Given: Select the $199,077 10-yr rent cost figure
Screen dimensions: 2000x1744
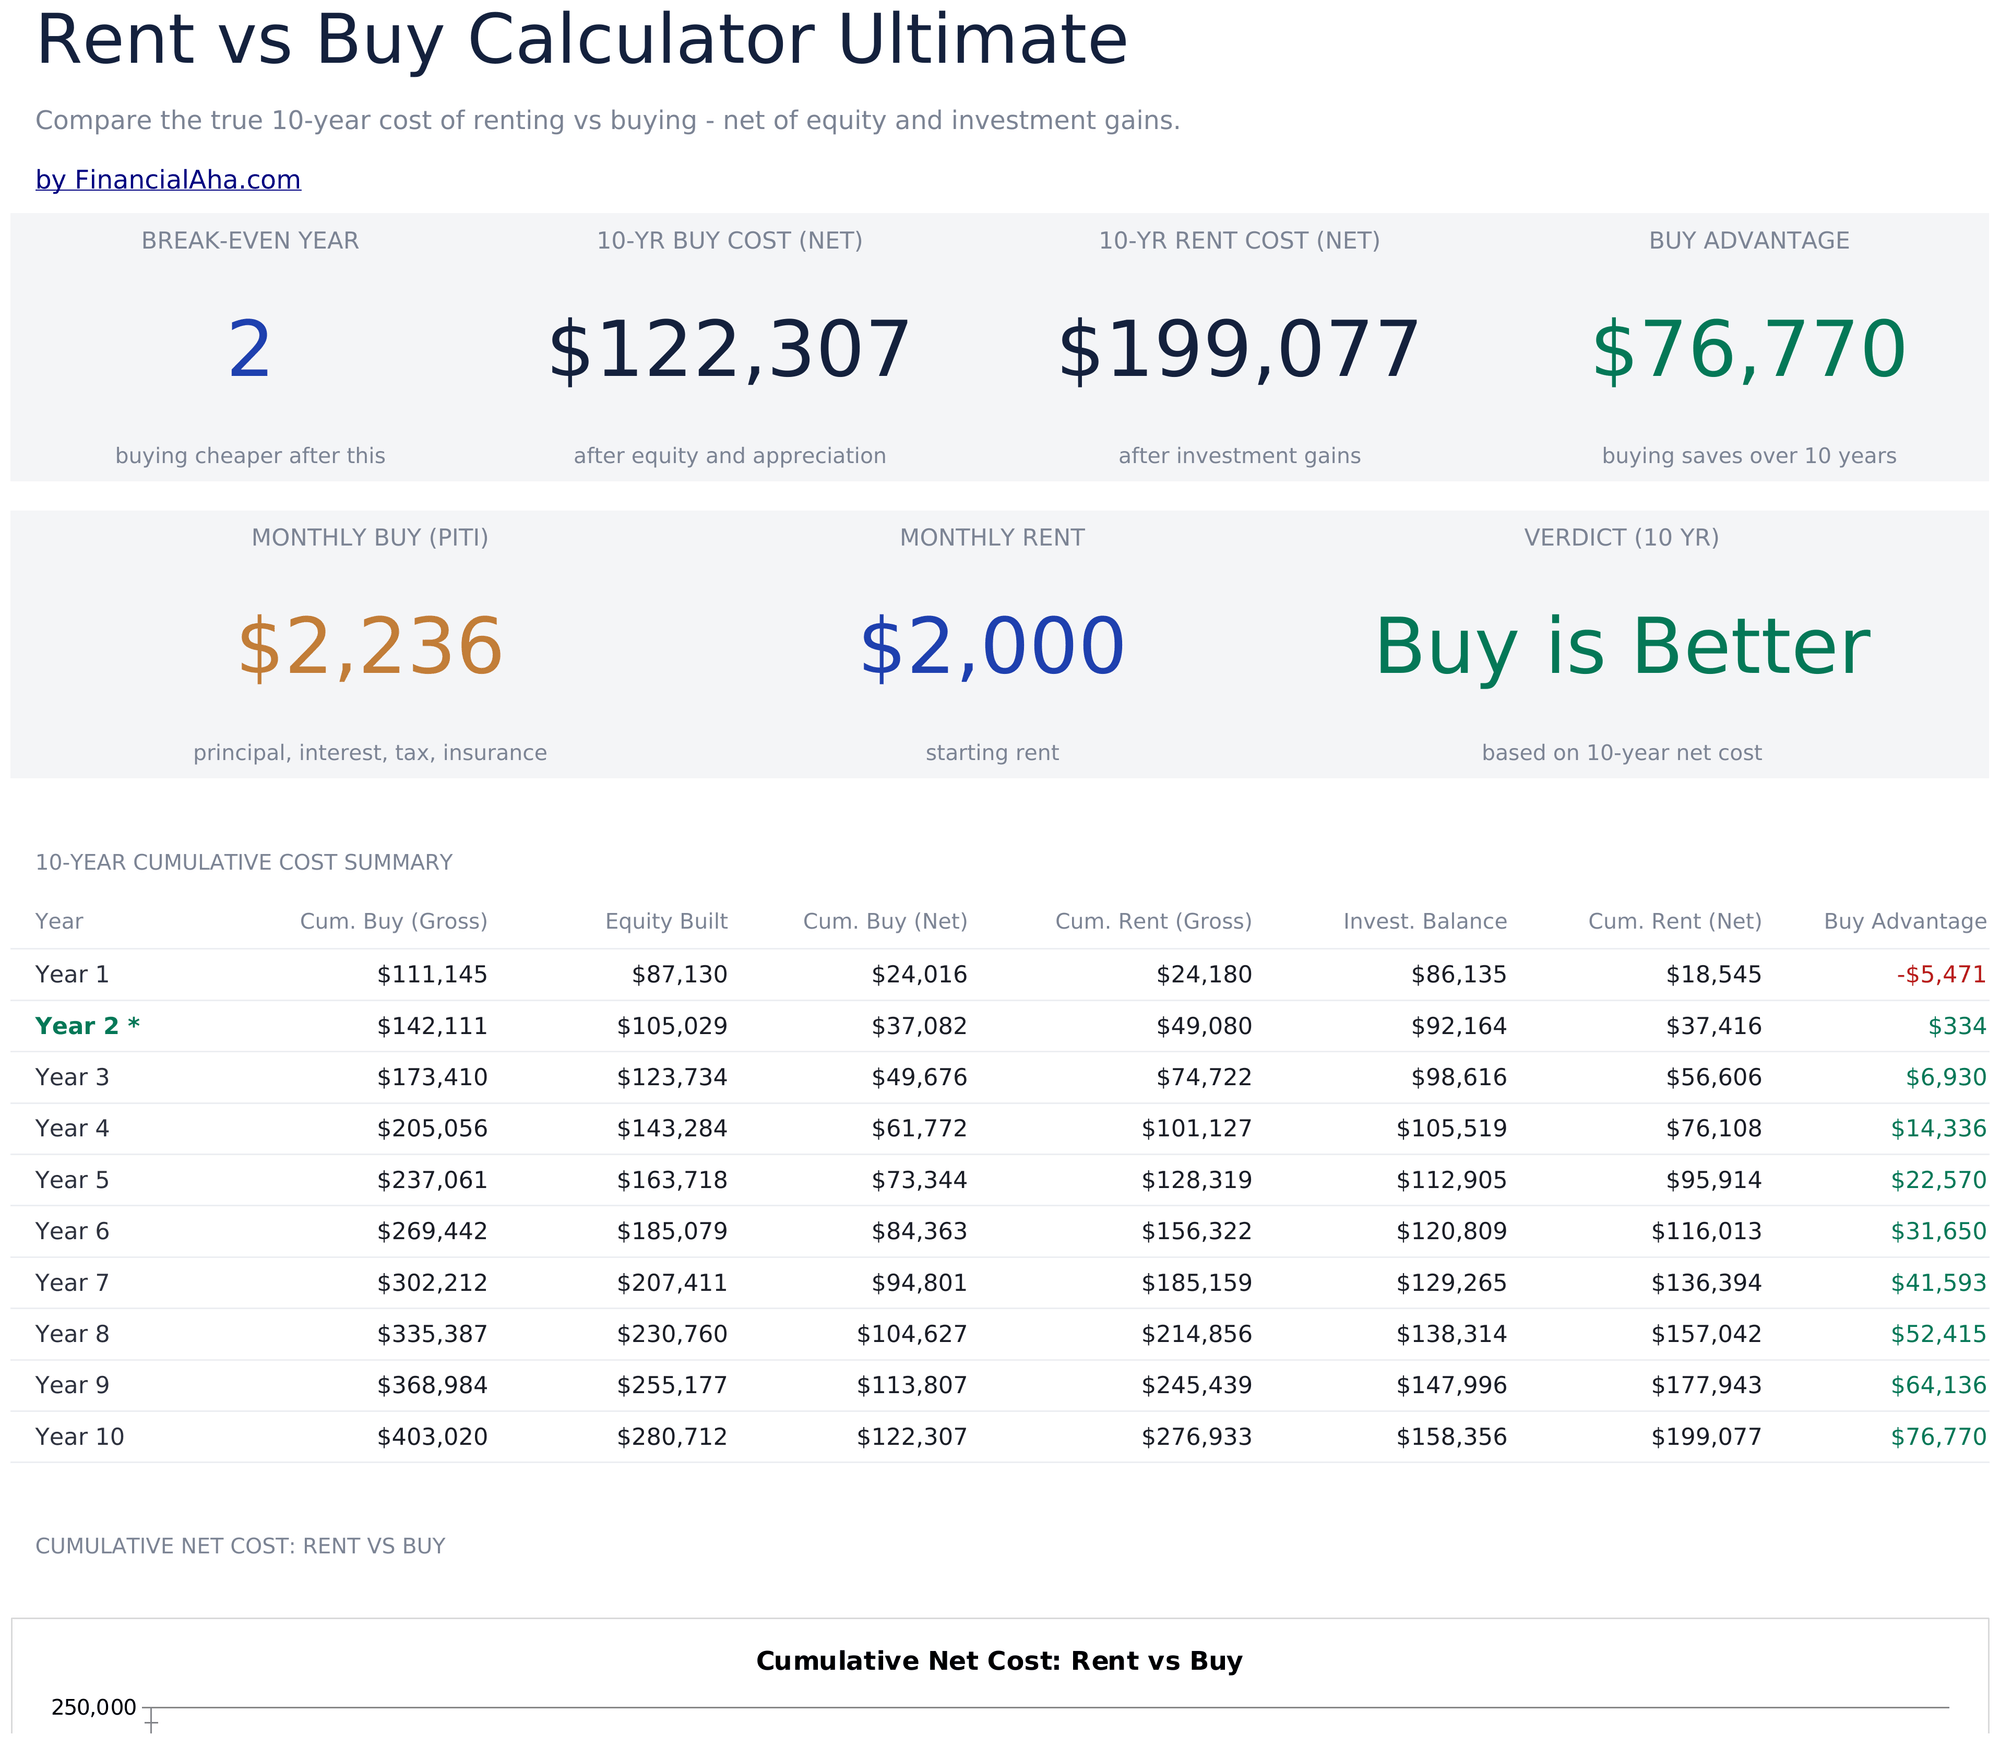Looking at the screenshot, I should click(x=1239, y=351).
